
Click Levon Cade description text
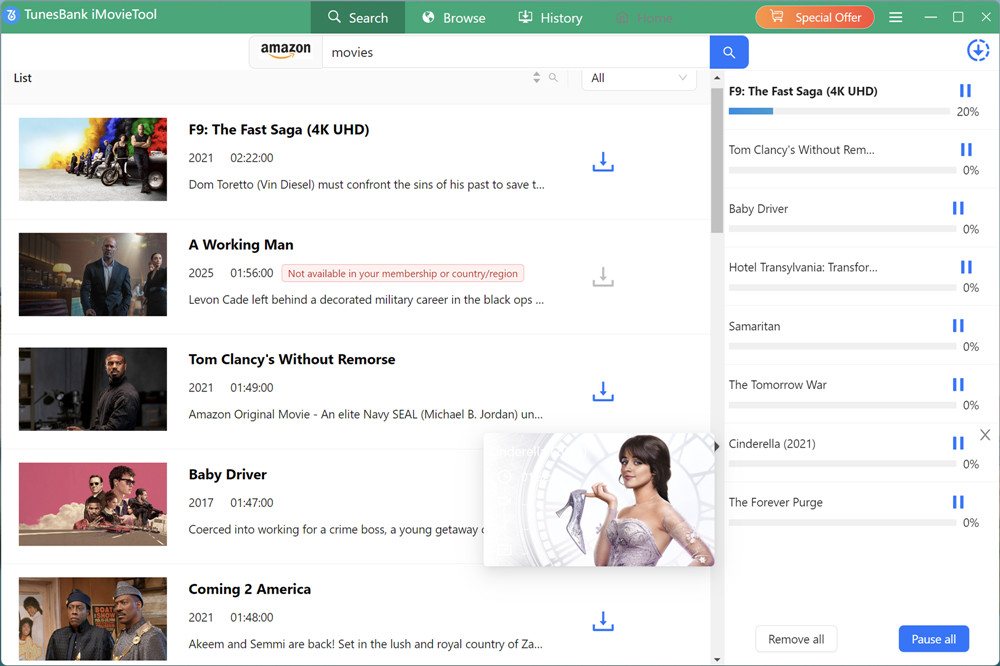[366, 299]
